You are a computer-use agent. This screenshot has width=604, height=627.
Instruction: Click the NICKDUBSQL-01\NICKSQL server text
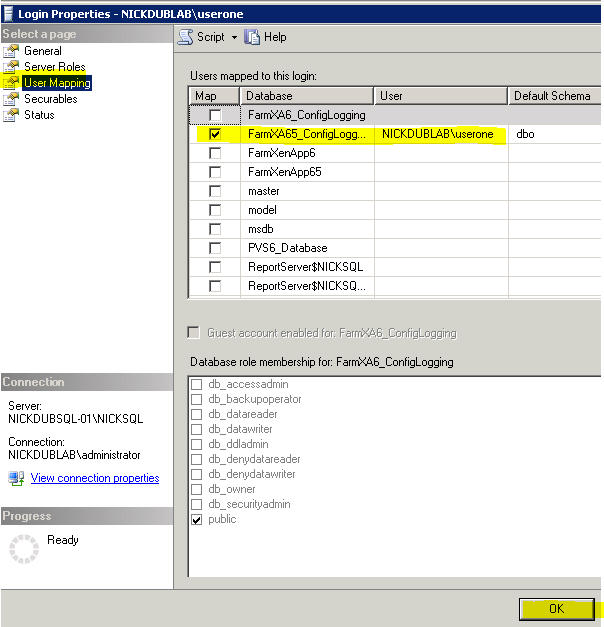tap(76, 419)
